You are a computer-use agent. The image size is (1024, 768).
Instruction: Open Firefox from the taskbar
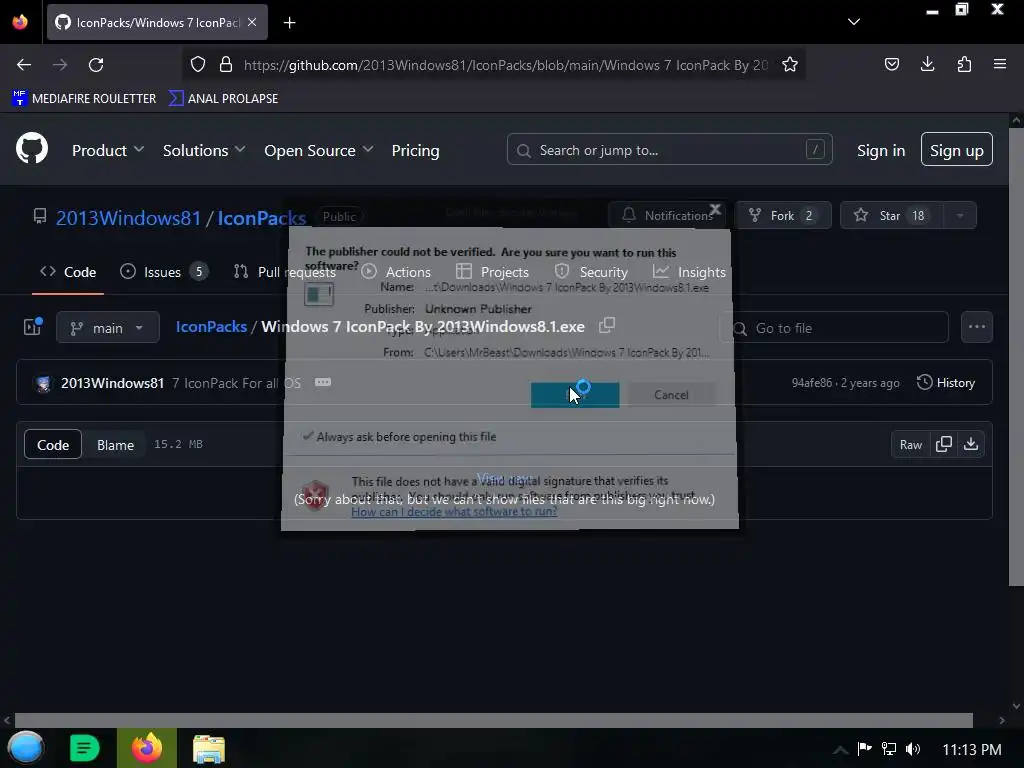[147, 748]
